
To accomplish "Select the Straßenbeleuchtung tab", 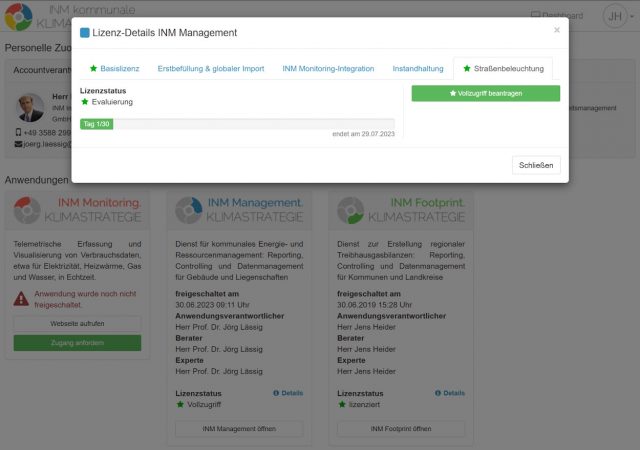I will click(503, 69).
